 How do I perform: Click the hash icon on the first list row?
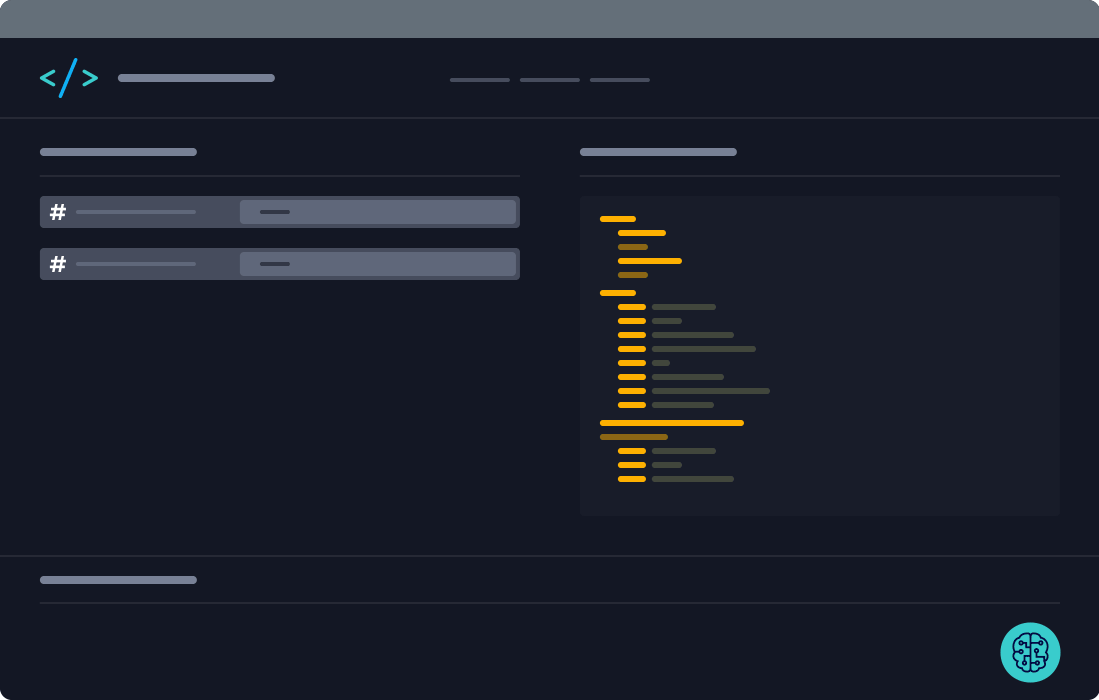tap(58, 211)
